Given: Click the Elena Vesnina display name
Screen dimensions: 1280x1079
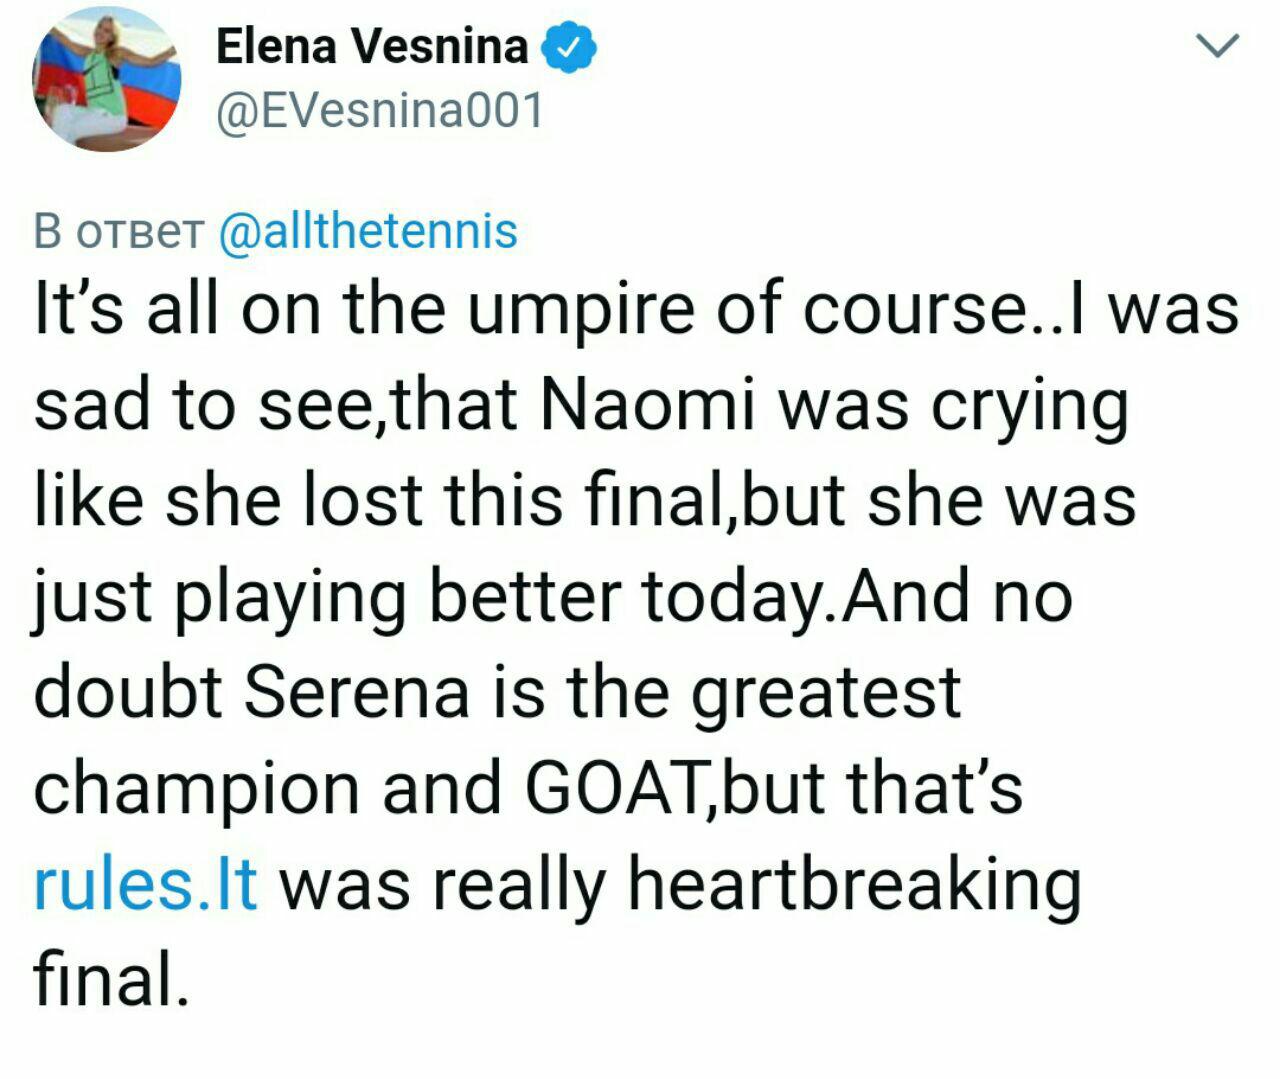Looking at the screenshot, I should click(x=372, y=47).
